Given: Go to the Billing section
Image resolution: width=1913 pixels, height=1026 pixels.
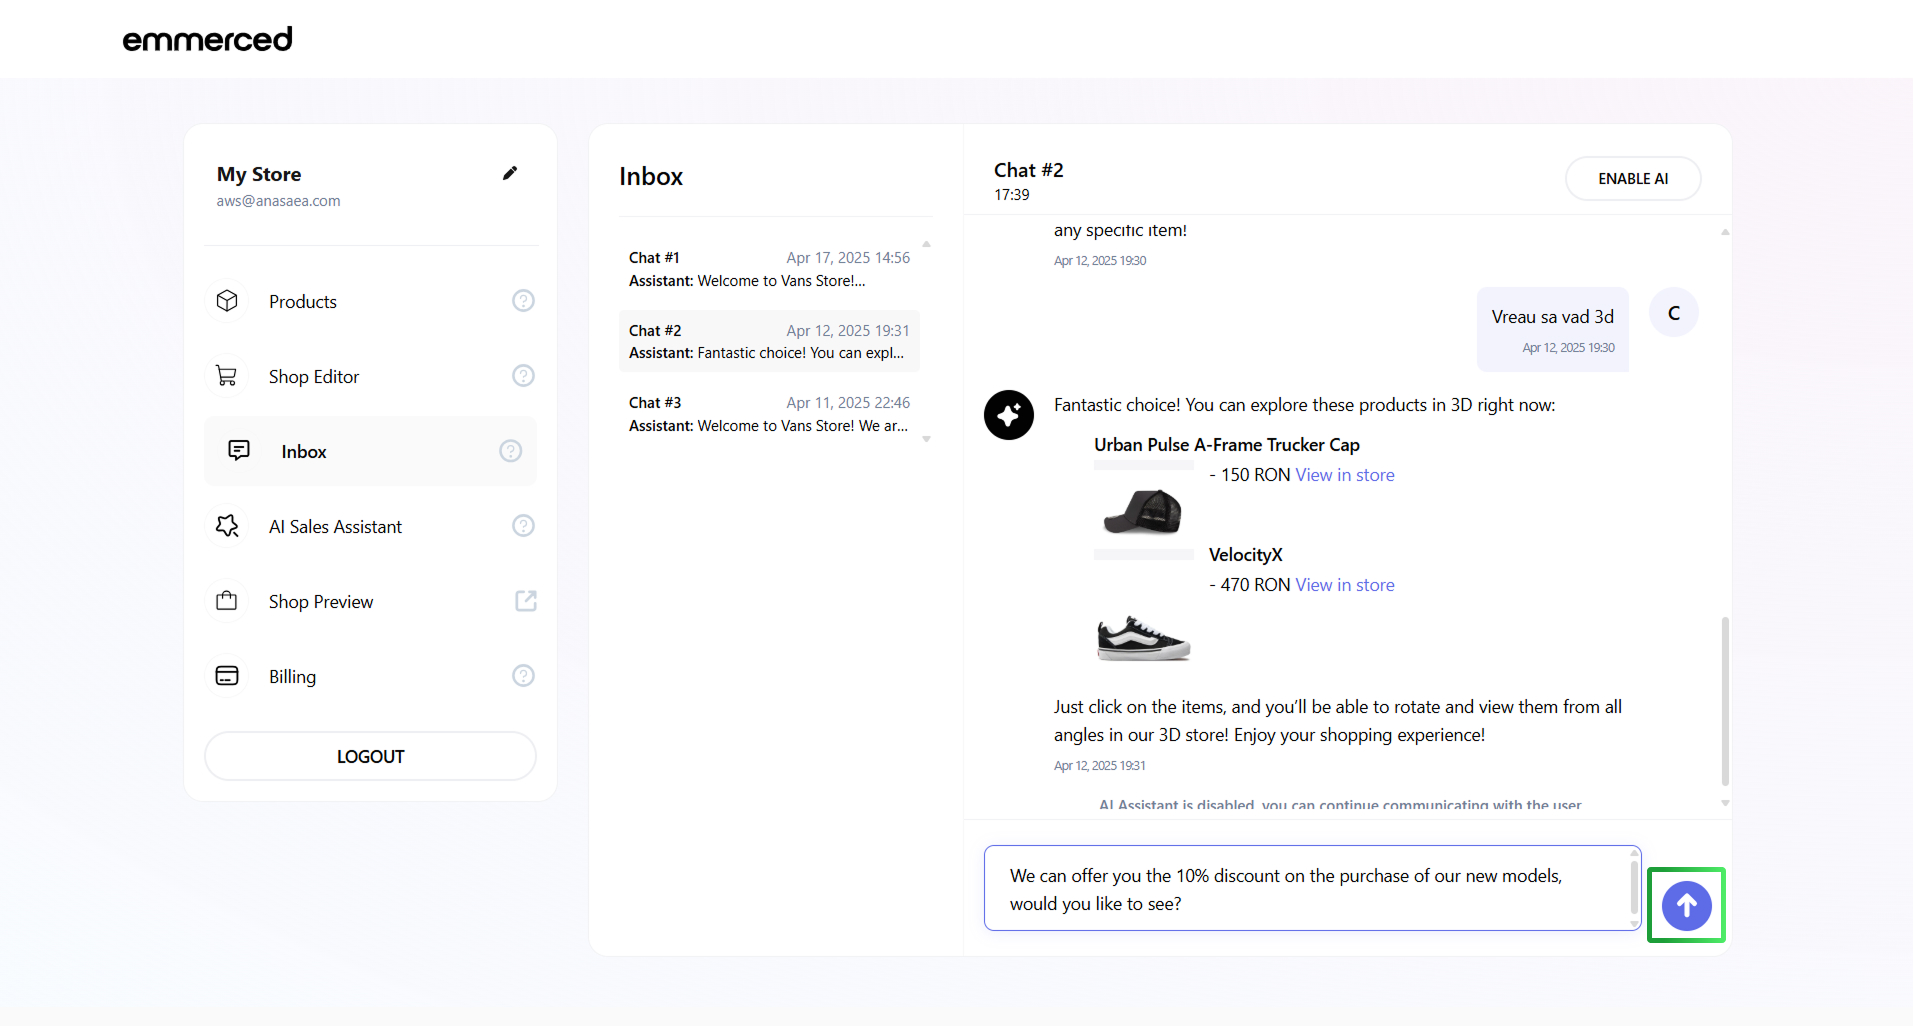Looking at the screenshot, I should coord(292,676).
